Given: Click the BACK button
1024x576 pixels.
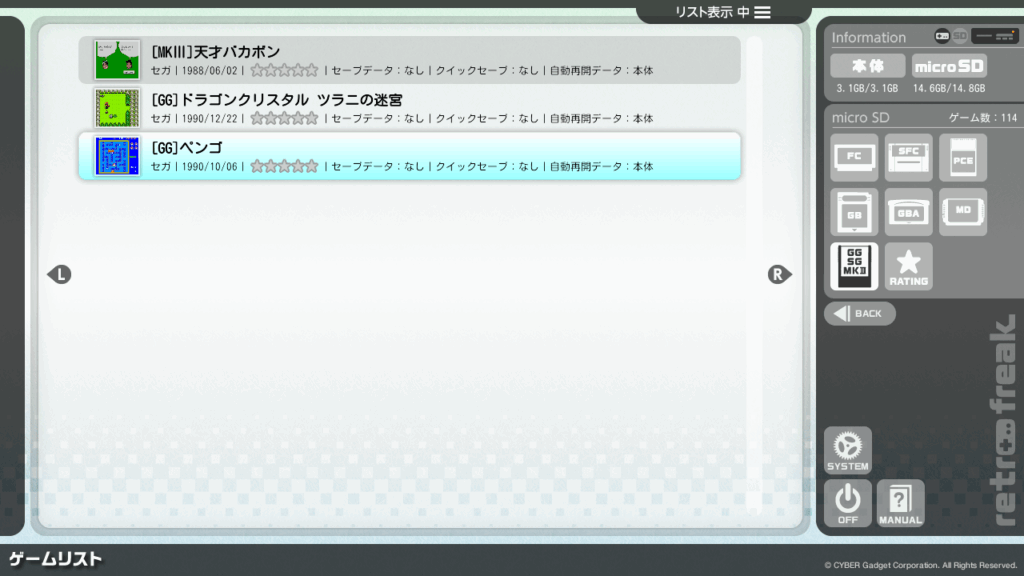Looking at the screenshot, I should [859, 314].
